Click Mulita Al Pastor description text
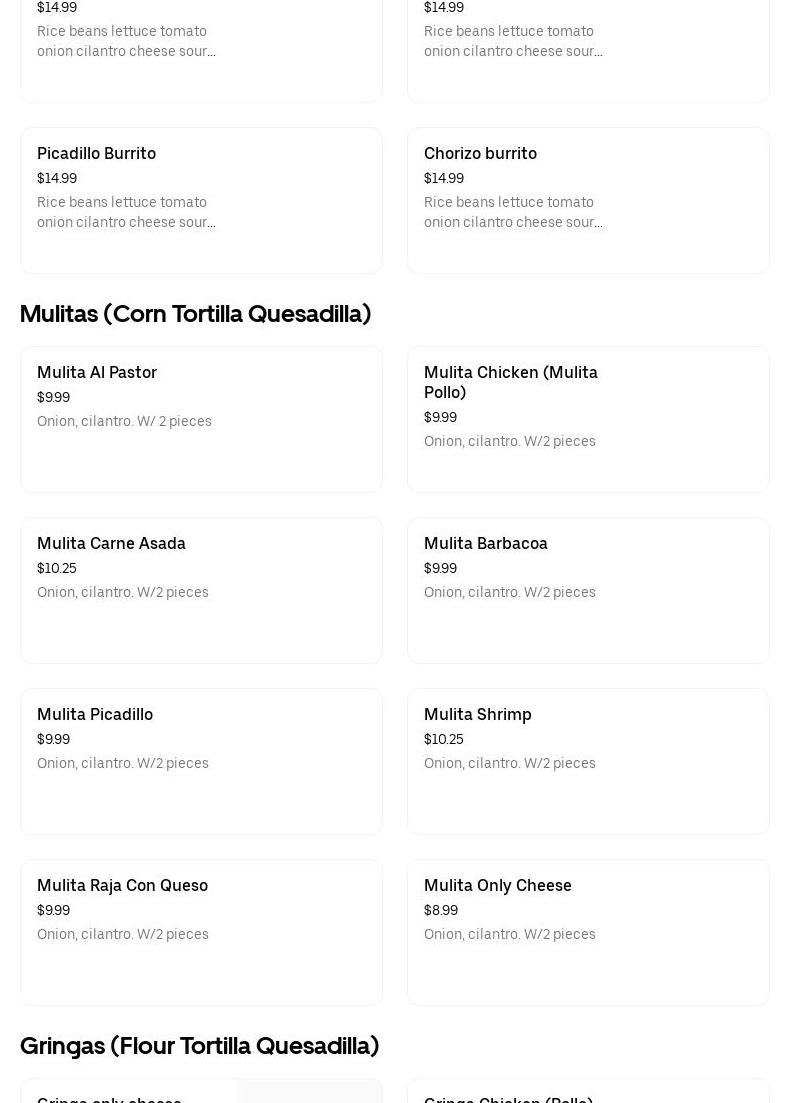804x1103 pixels. tap(124, 422)
